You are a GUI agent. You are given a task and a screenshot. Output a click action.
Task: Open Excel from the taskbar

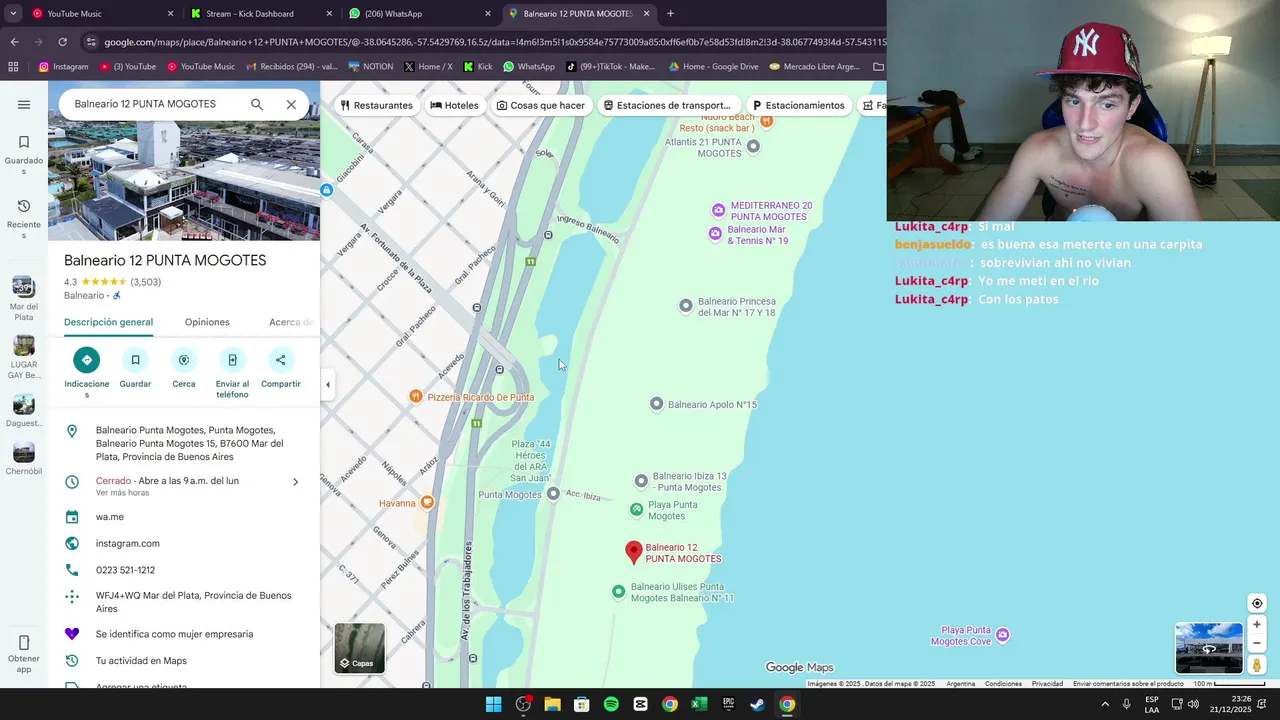point(699,704)
